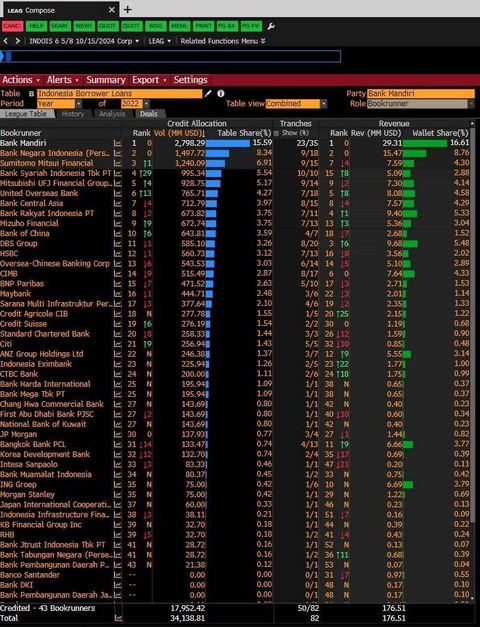Open chart icon for HSBC row
The height and width of the screenshot is (627, 480).
(x=118, y=254)
